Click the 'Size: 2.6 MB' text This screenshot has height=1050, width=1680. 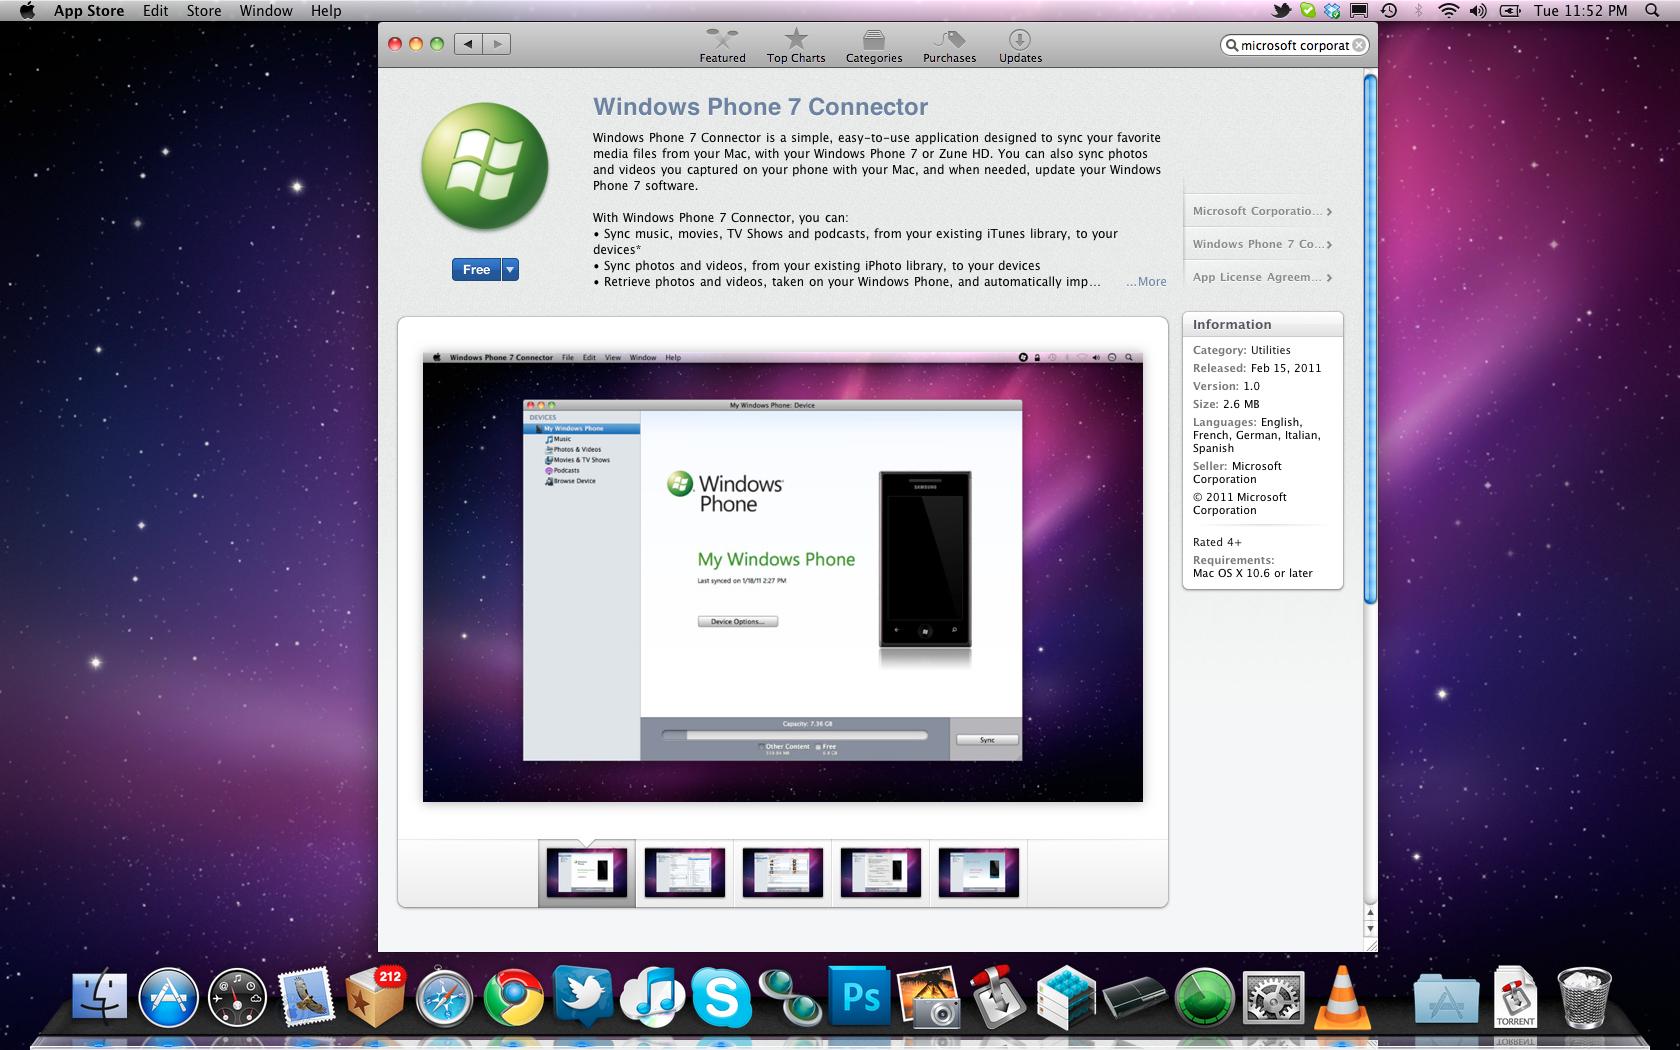click(x=1226, y=404)
